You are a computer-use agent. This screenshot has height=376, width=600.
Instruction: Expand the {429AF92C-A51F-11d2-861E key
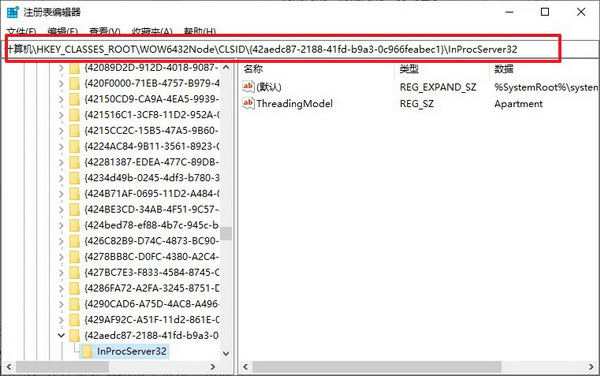[x=61, y=320]
